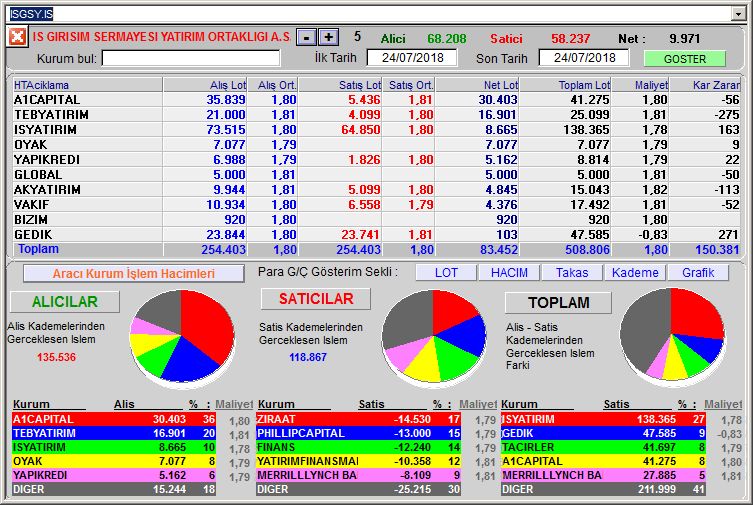Select the Takas view

coord(572,272)
